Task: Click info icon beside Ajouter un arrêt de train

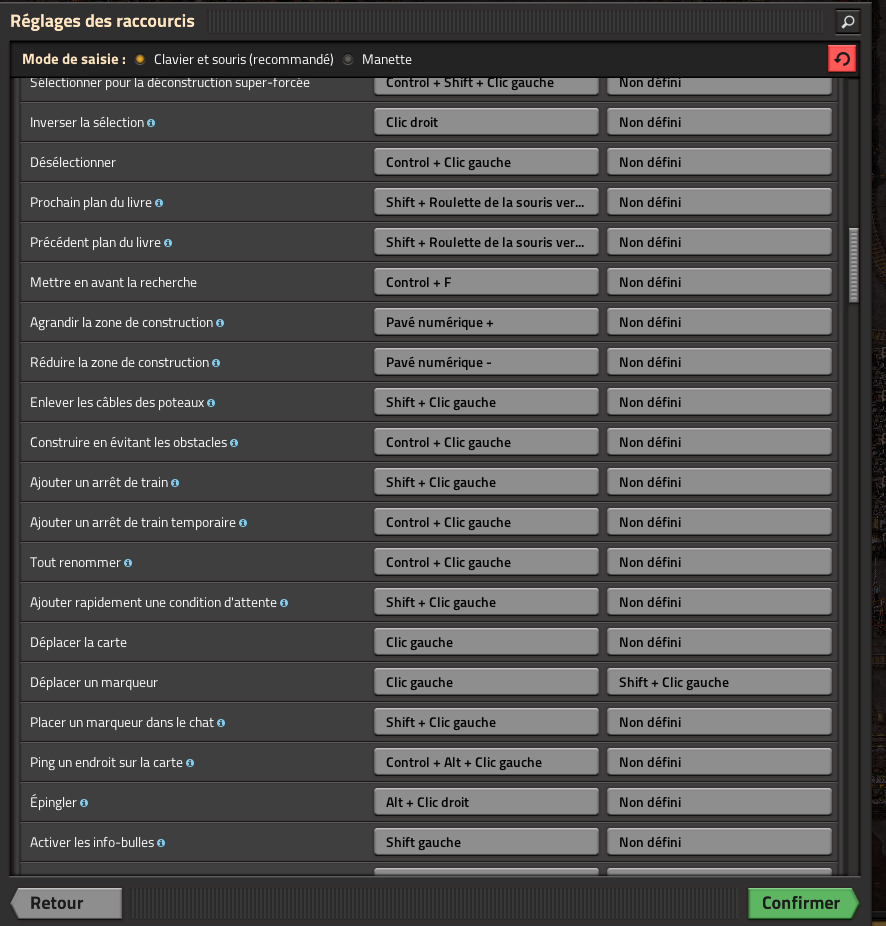Action: coord(175,483)
